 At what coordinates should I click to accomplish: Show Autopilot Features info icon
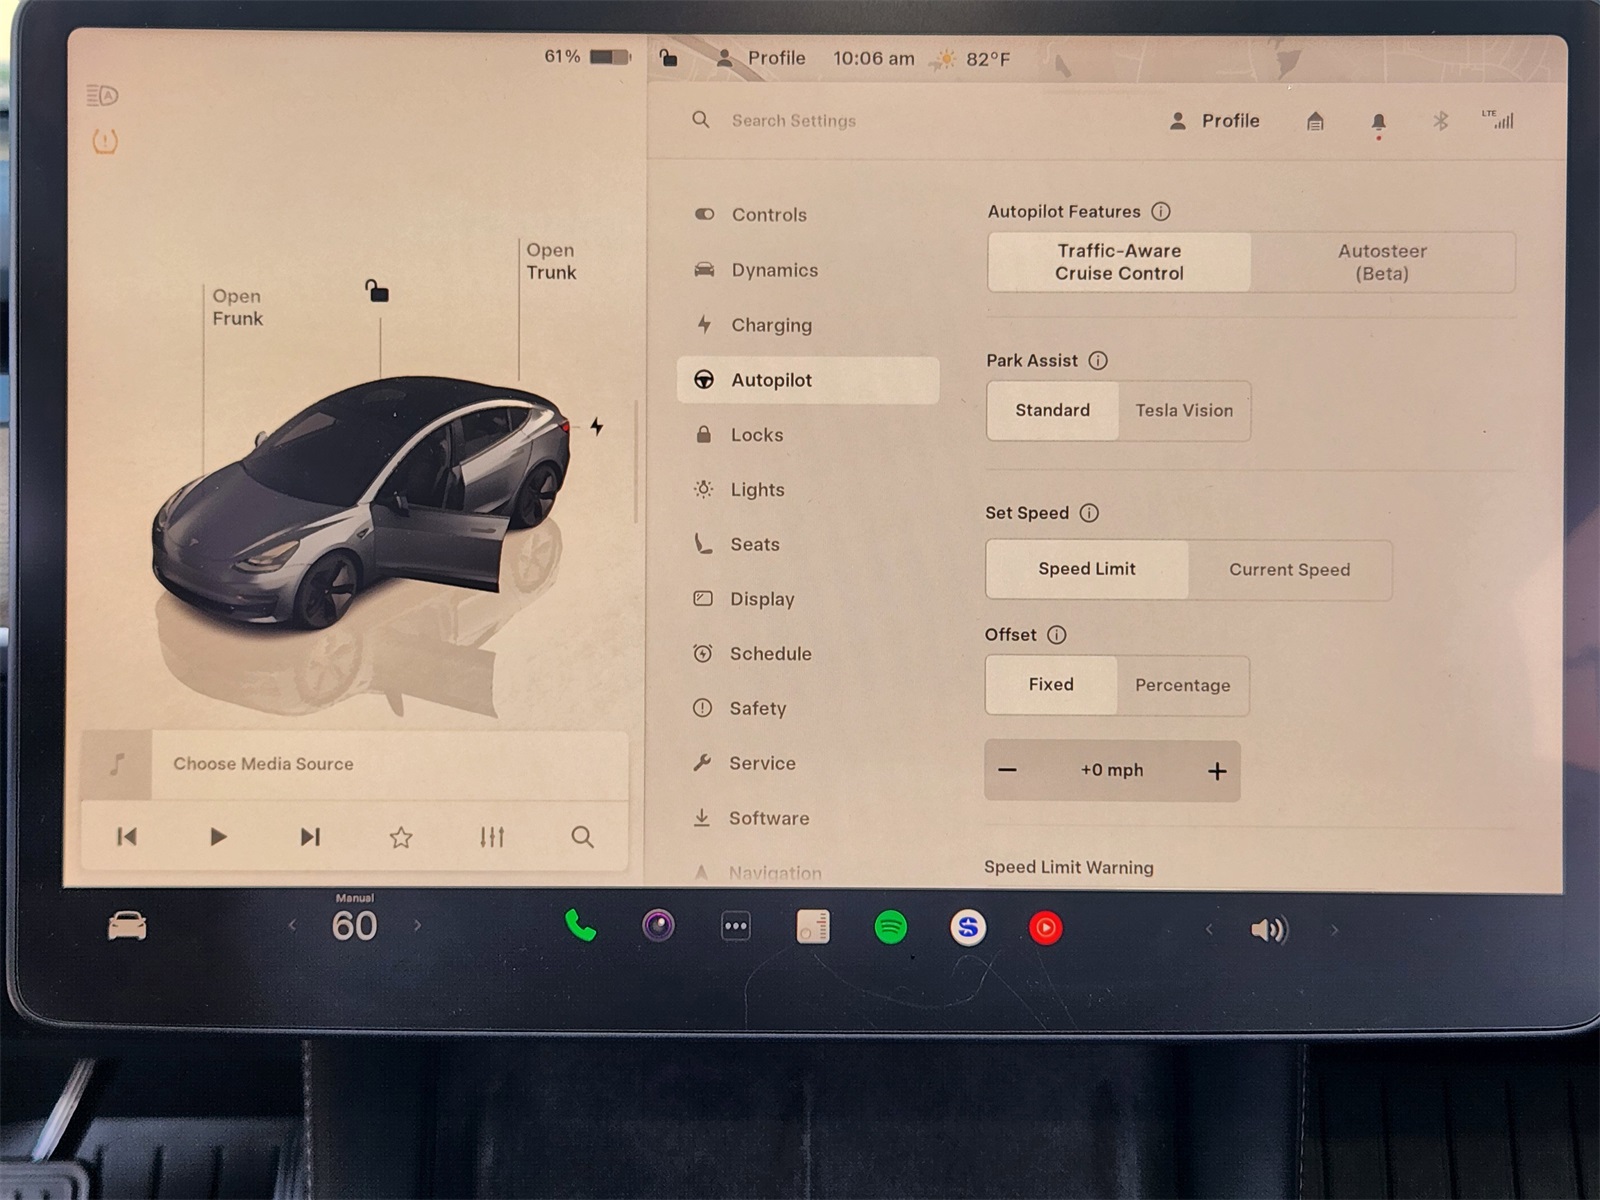point(1161,211)
